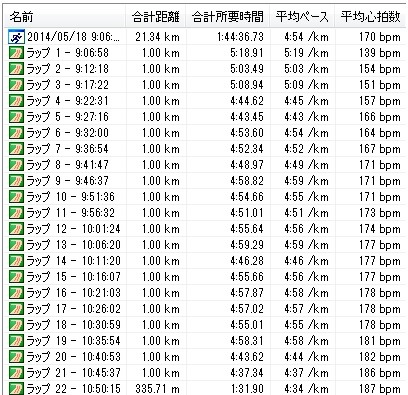Sort by the 合計所要時間 column header
Image resolution: width=408 pixels, height=395 pixels.
pyautogui.click(x=228, y=17)
